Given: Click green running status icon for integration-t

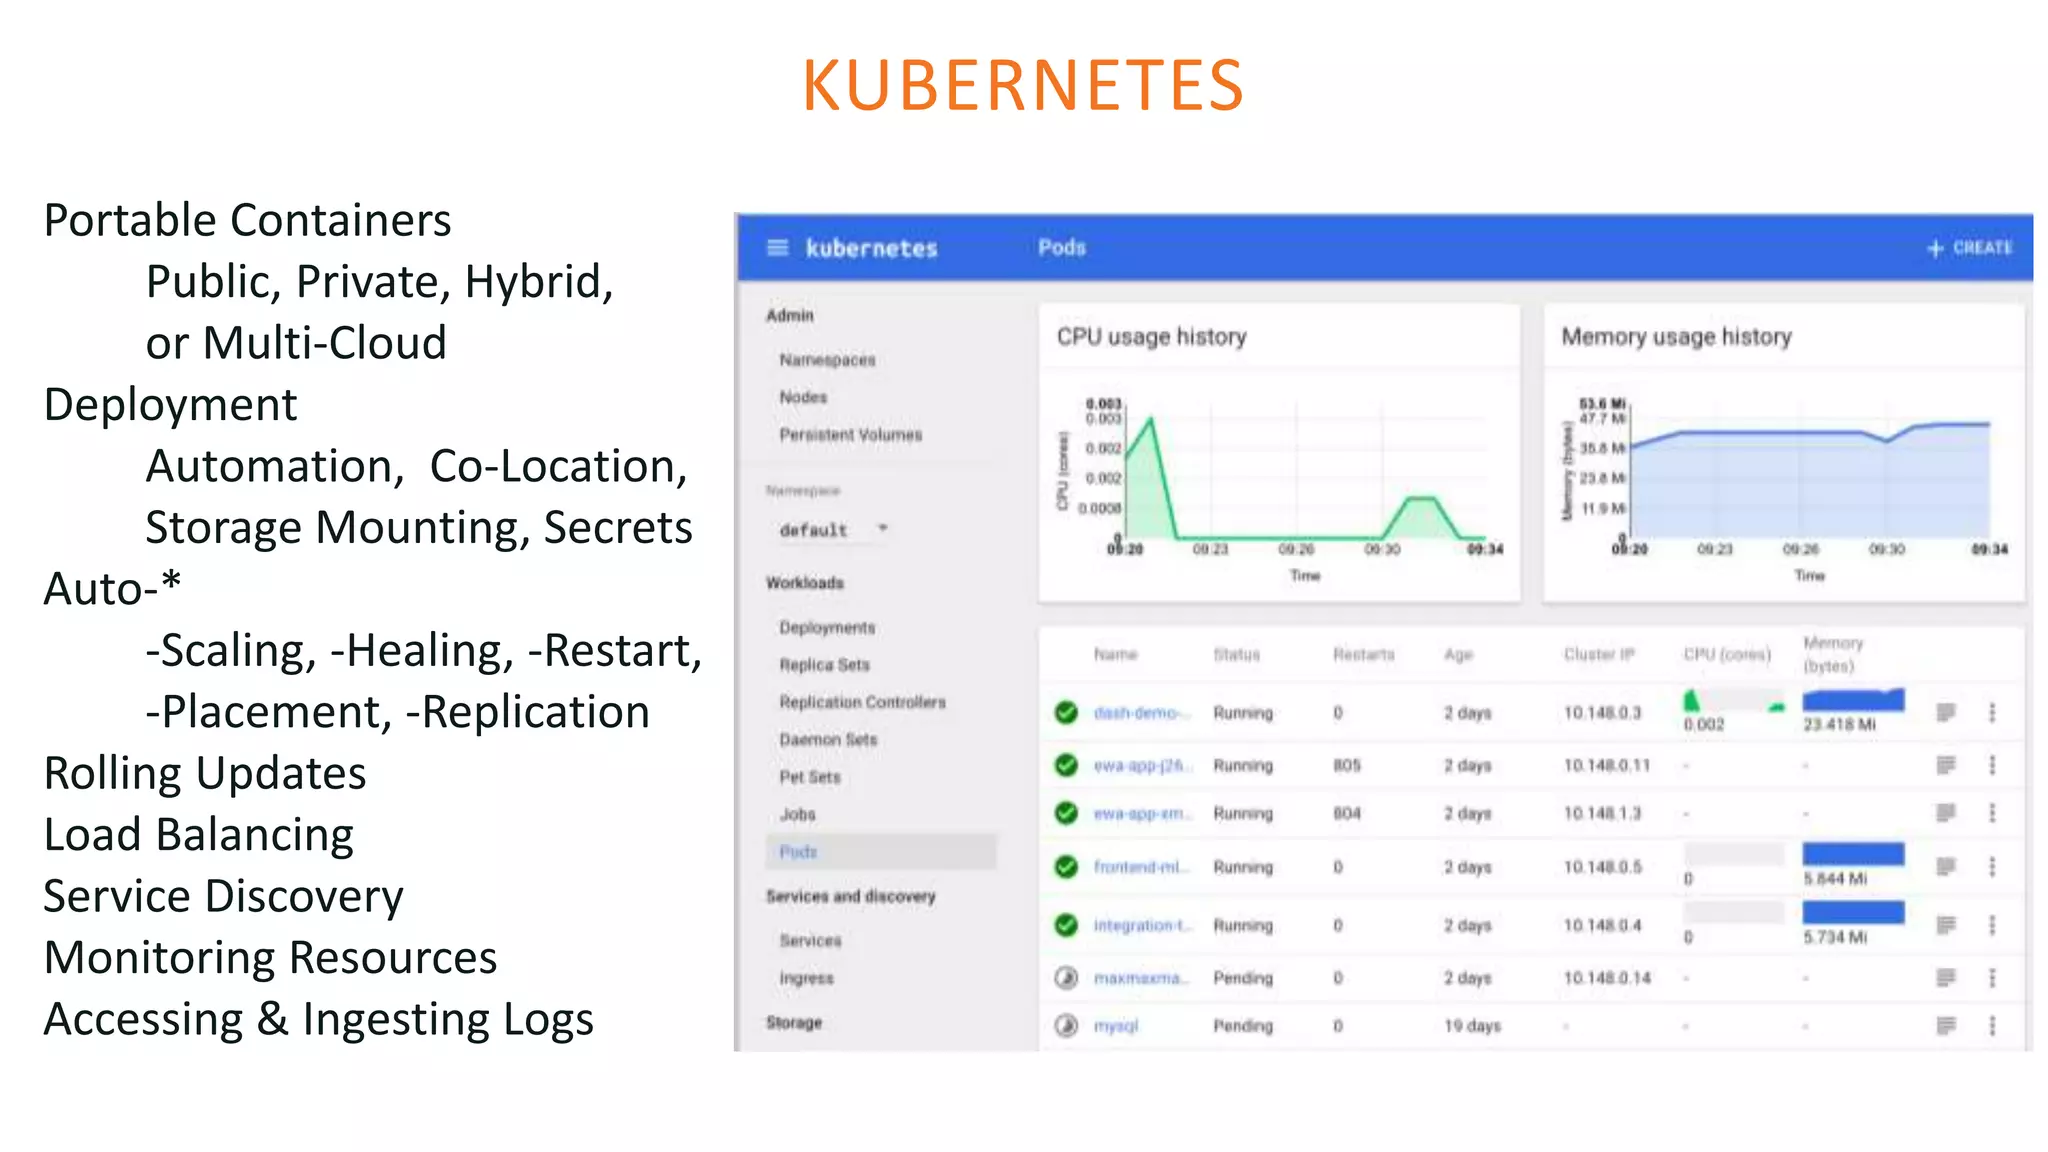Looking at the screenshot, I should [1066, 925].
